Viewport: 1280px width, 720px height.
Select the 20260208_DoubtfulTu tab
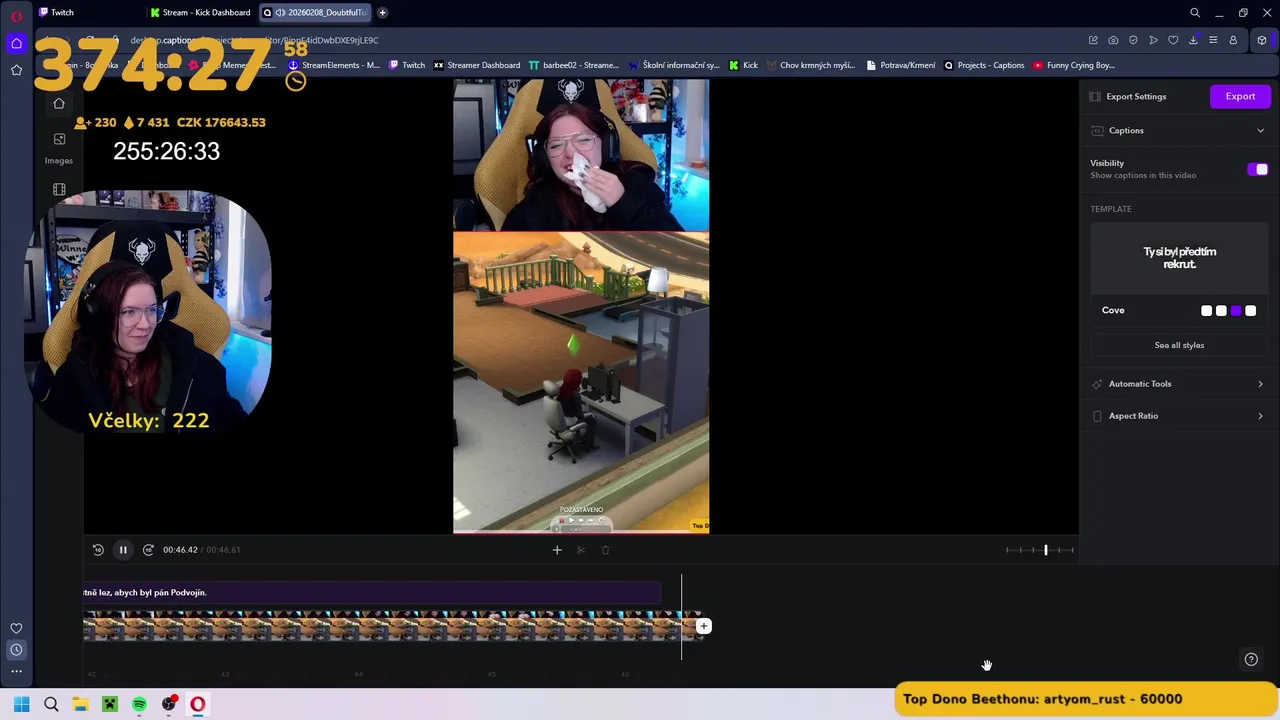point(315,13)
